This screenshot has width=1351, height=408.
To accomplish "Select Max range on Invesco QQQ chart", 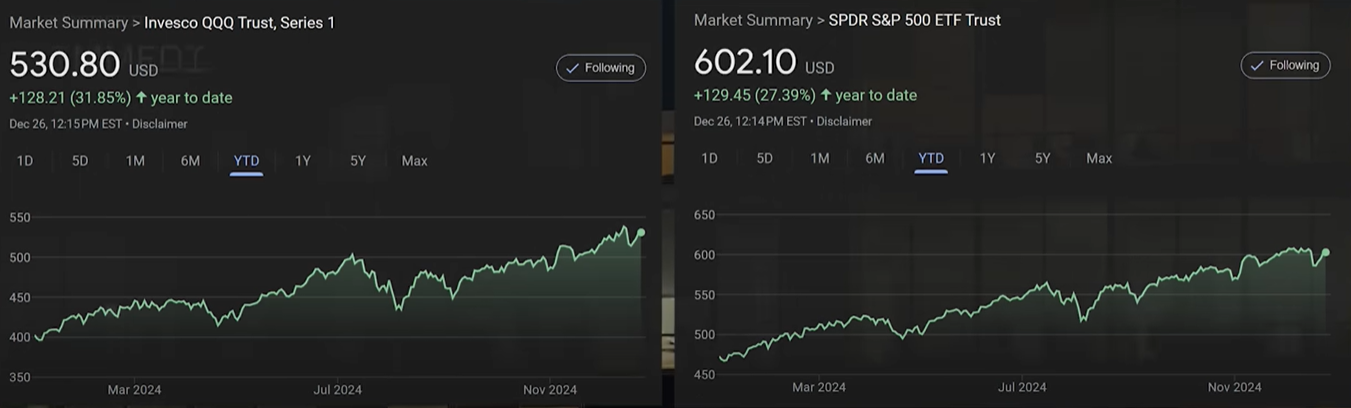I will point(414,161).
